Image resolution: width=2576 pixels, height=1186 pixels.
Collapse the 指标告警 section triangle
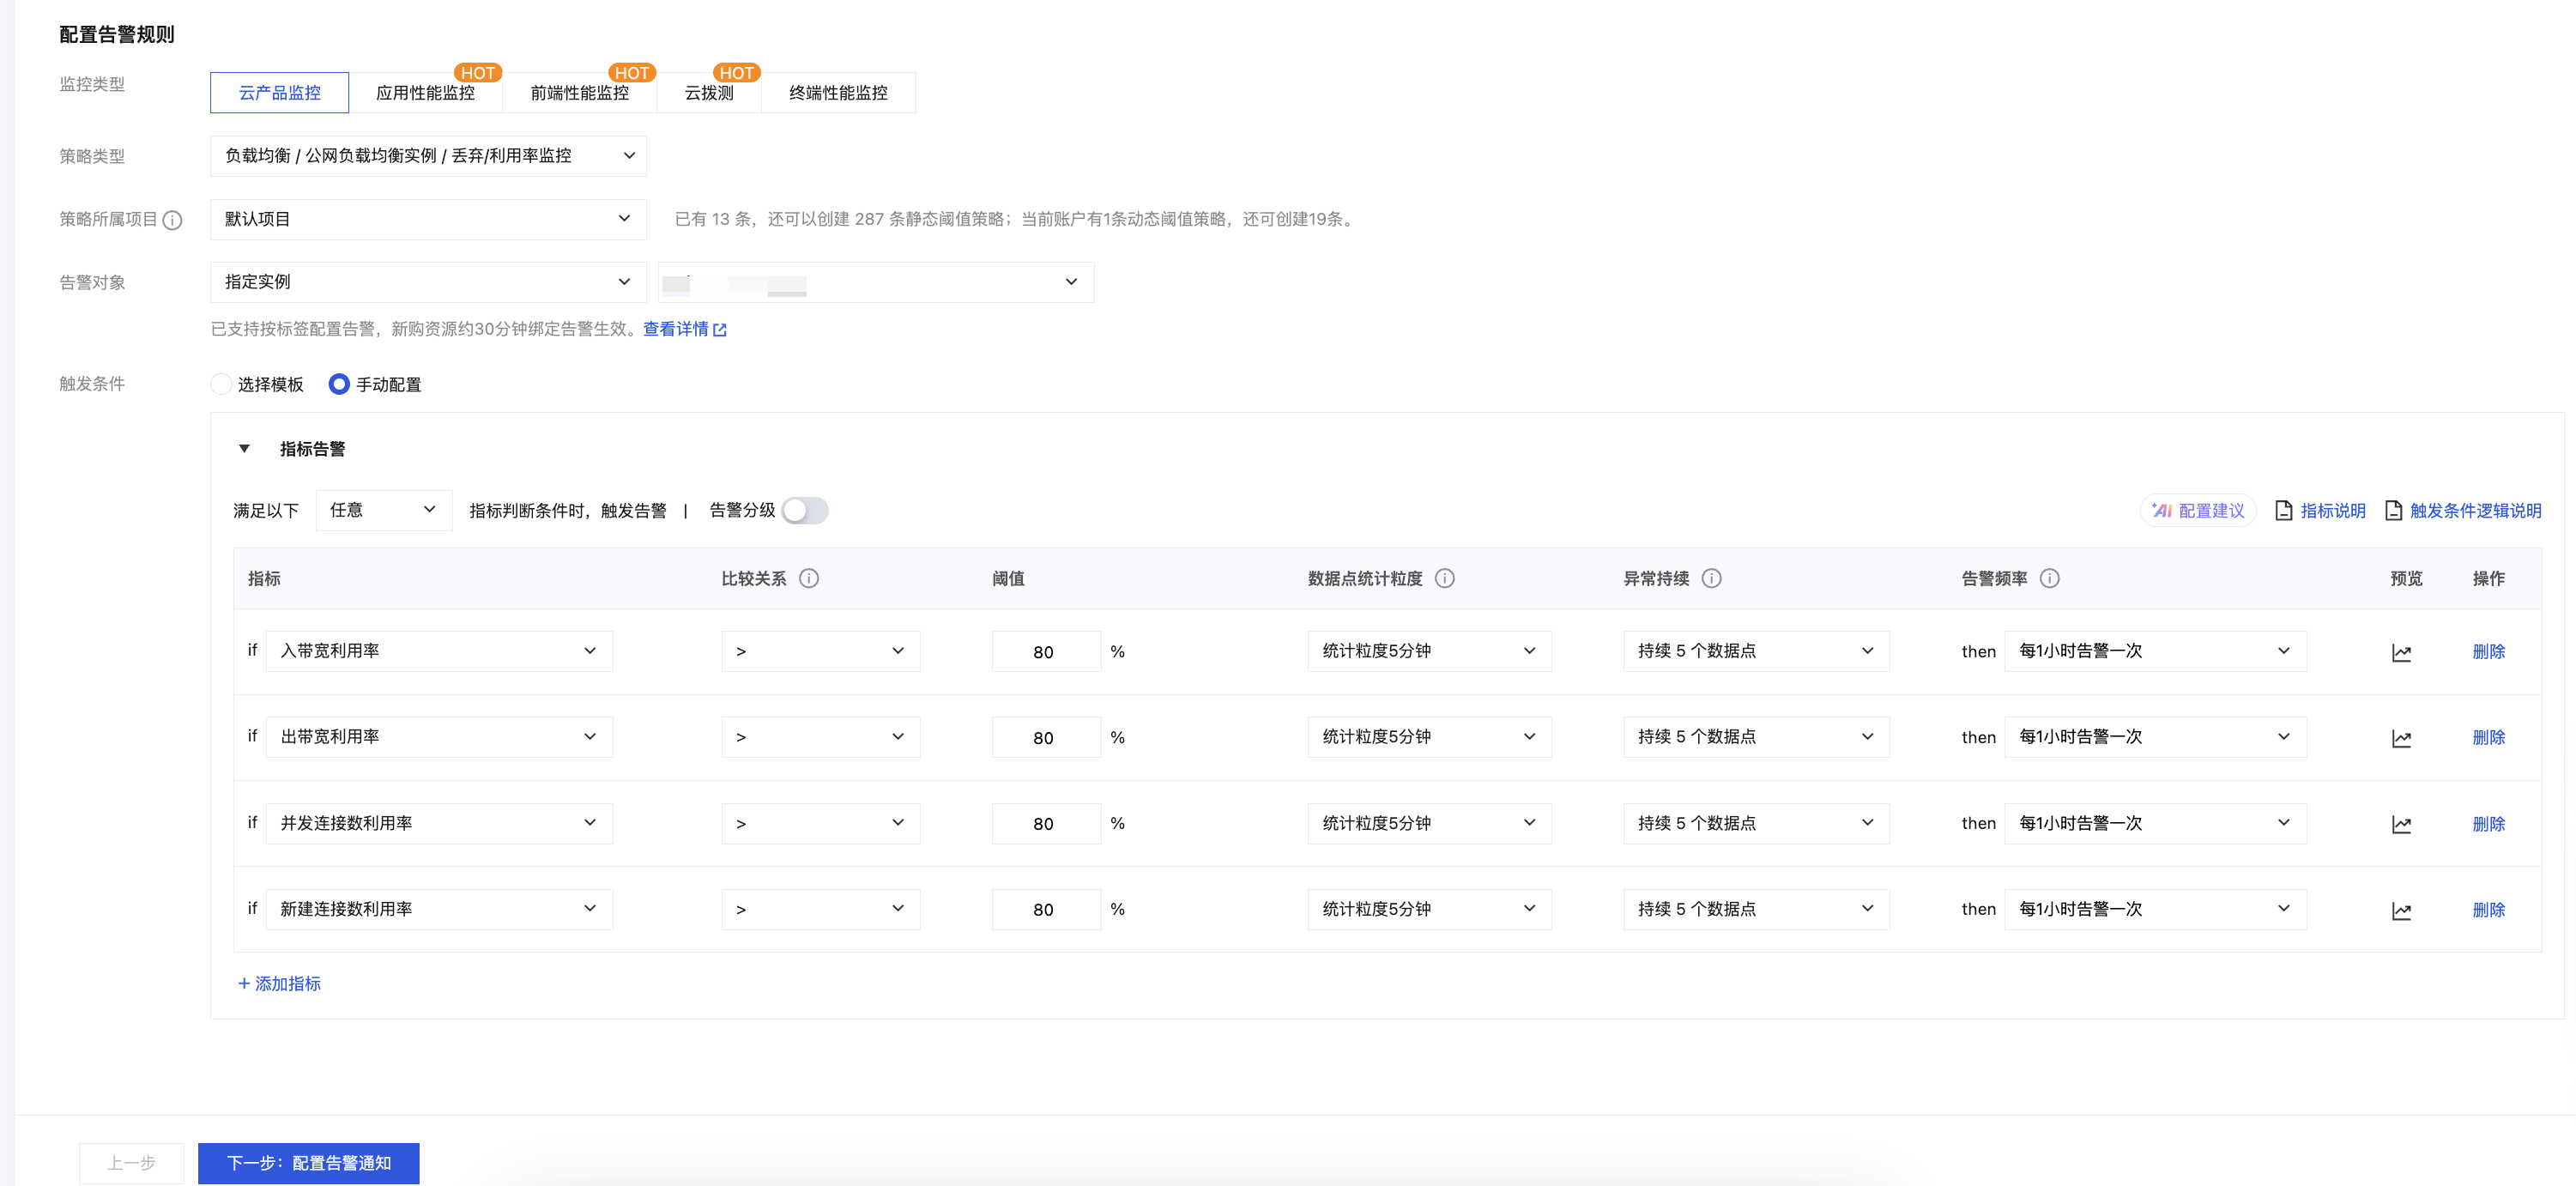(244, 449)
